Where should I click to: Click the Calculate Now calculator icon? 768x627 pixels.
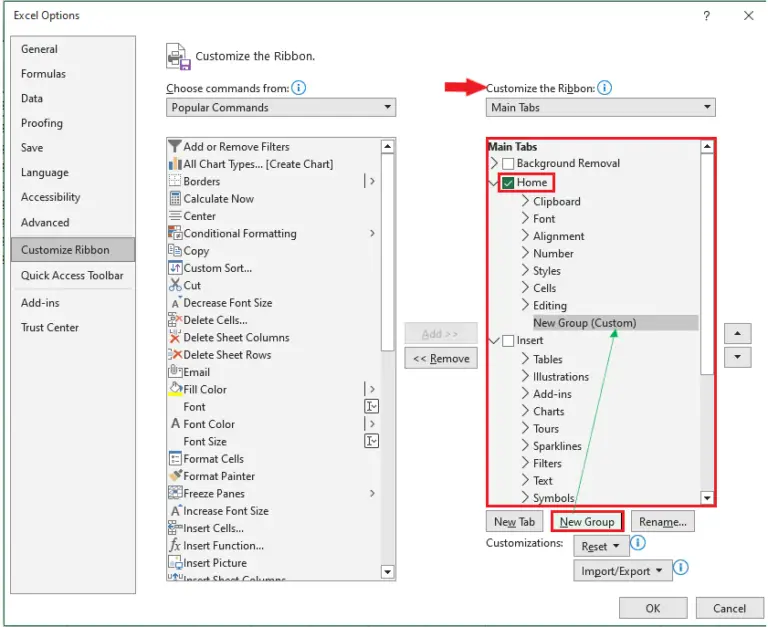pos(175,199)
